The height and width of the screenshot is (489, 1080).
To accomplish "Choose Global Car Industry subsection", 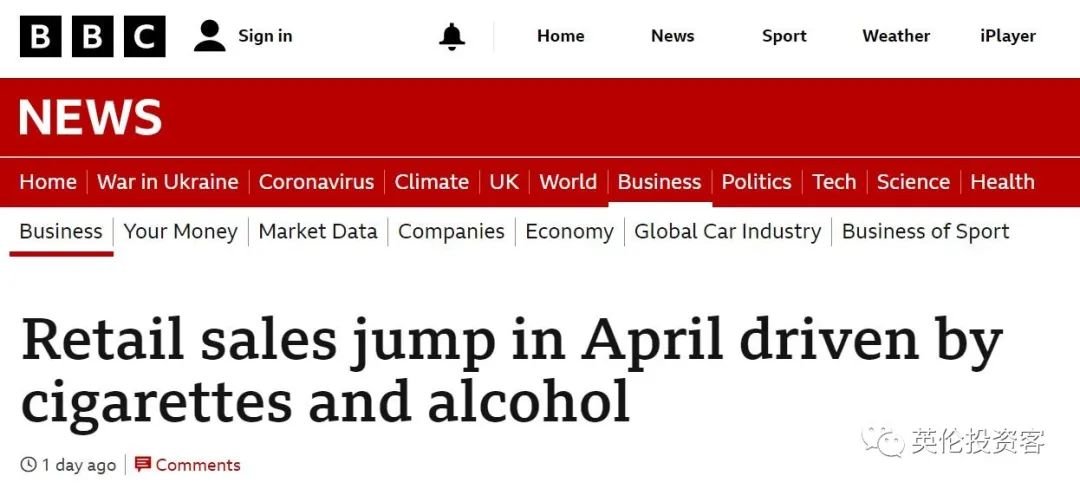I will click(727, 231).
